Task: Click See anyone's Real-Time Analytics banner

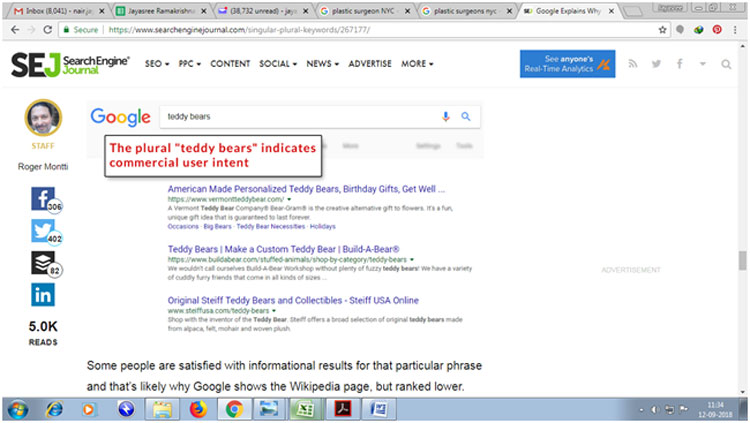Action: [567, 64]
